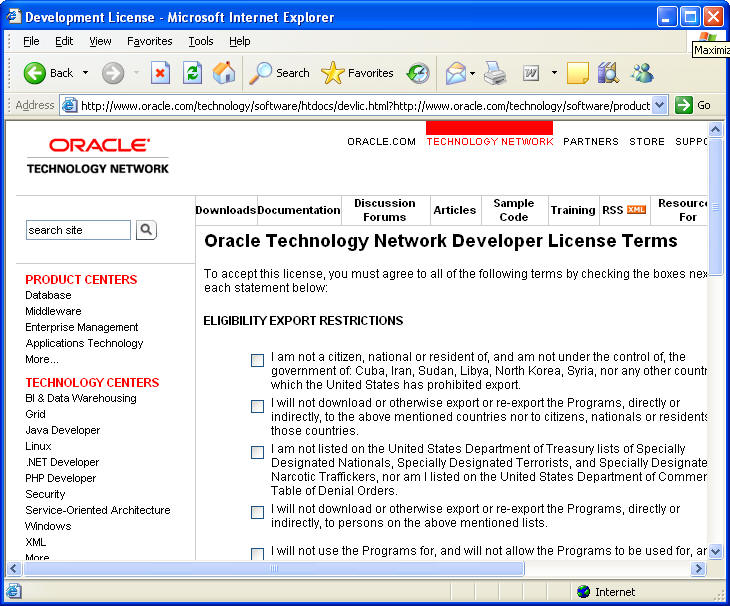
Task: Click into the search site field
Action: 78,230
